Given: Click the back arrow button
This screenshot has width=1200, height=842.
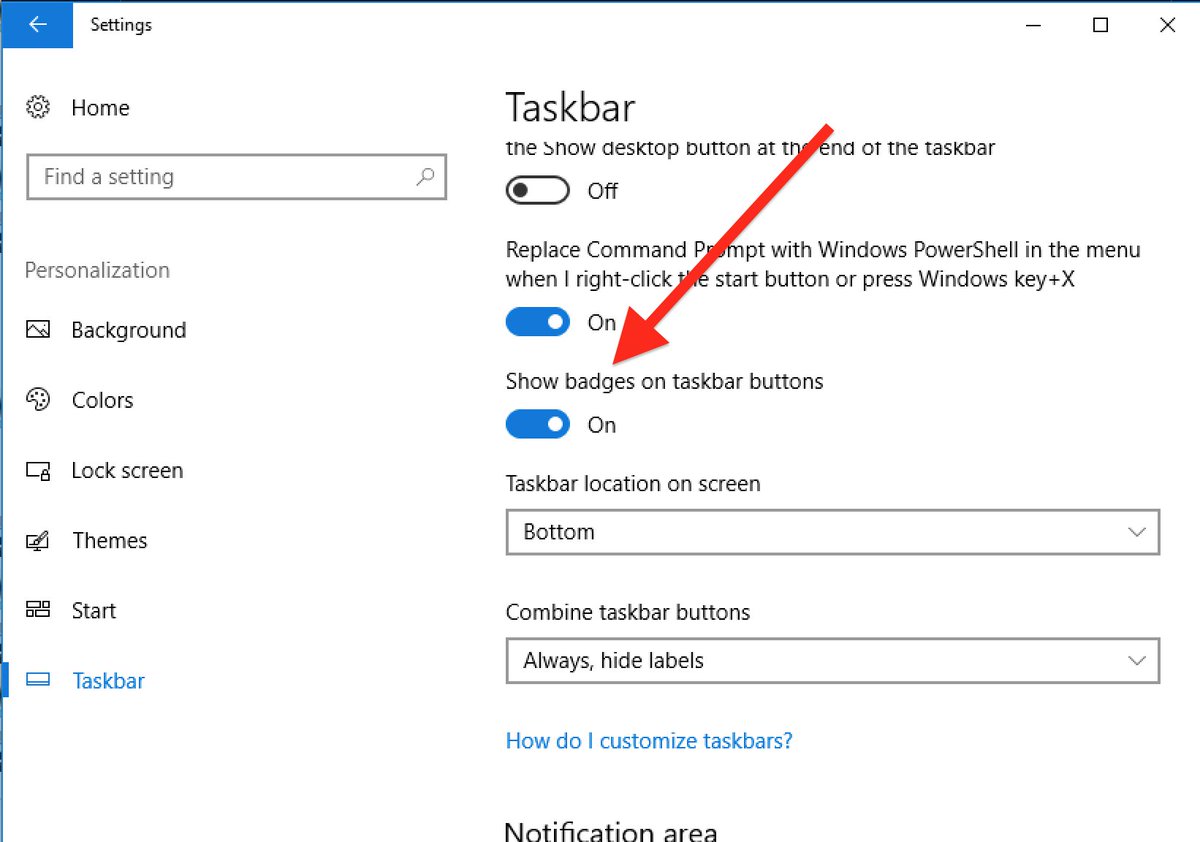Looking at the screenshot, I should point(37,25).
